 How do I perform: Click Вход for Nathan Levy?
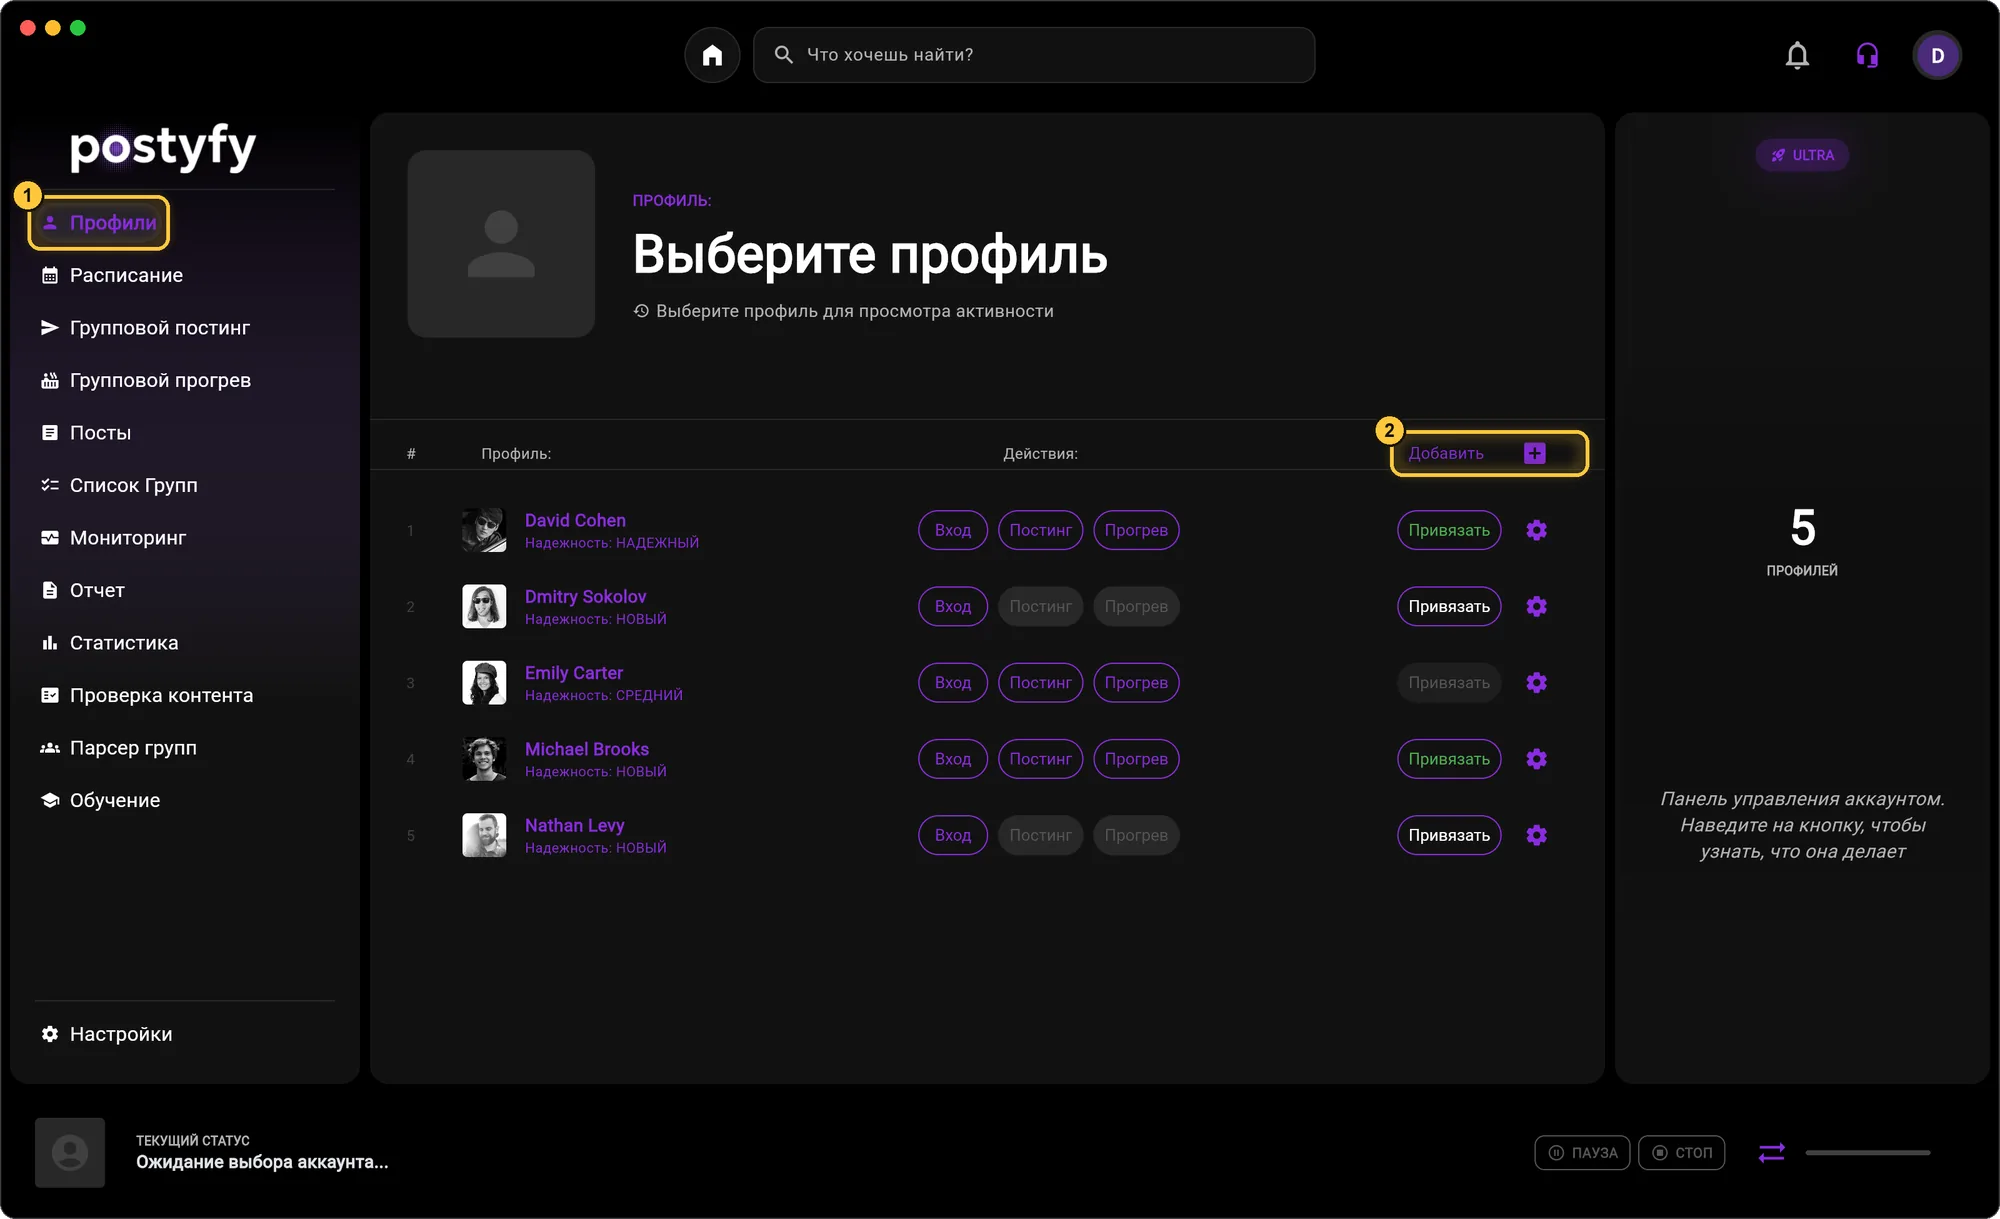point(953,835)
